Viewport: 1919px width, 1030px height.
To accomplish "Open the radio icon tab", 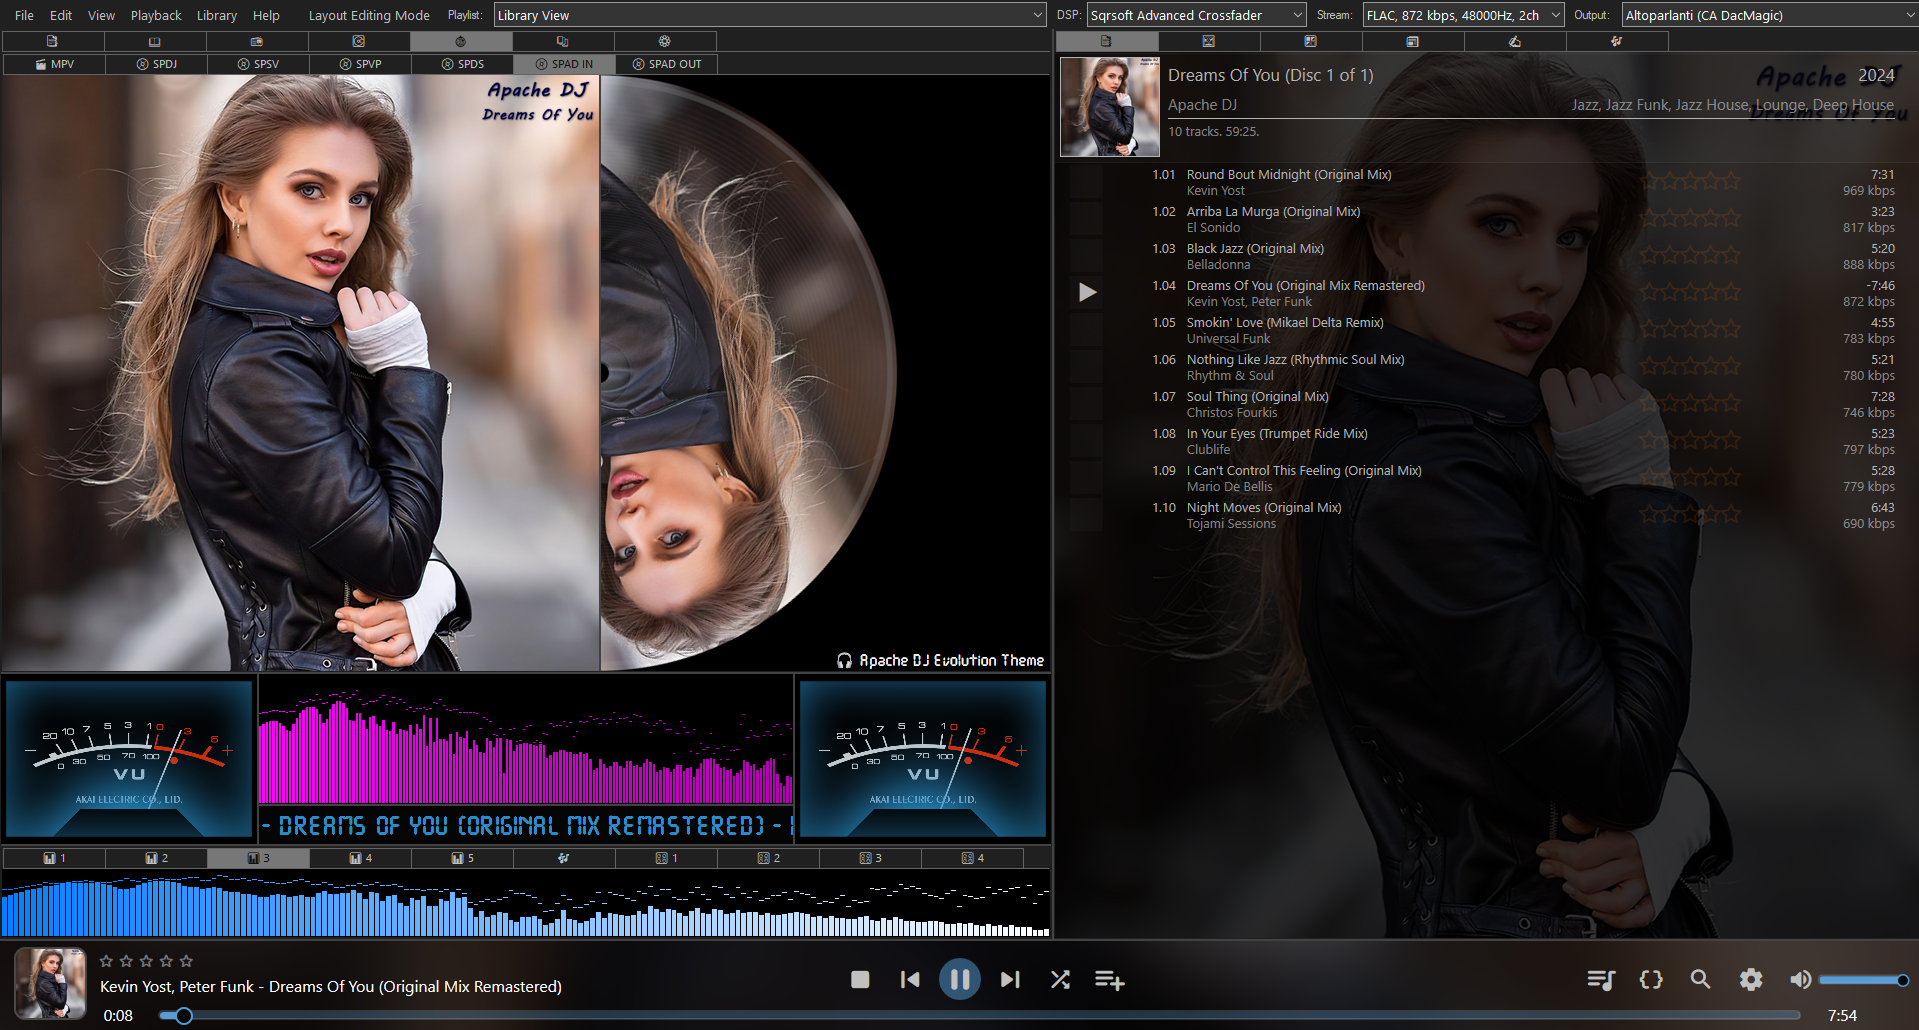I will (257, 41).
